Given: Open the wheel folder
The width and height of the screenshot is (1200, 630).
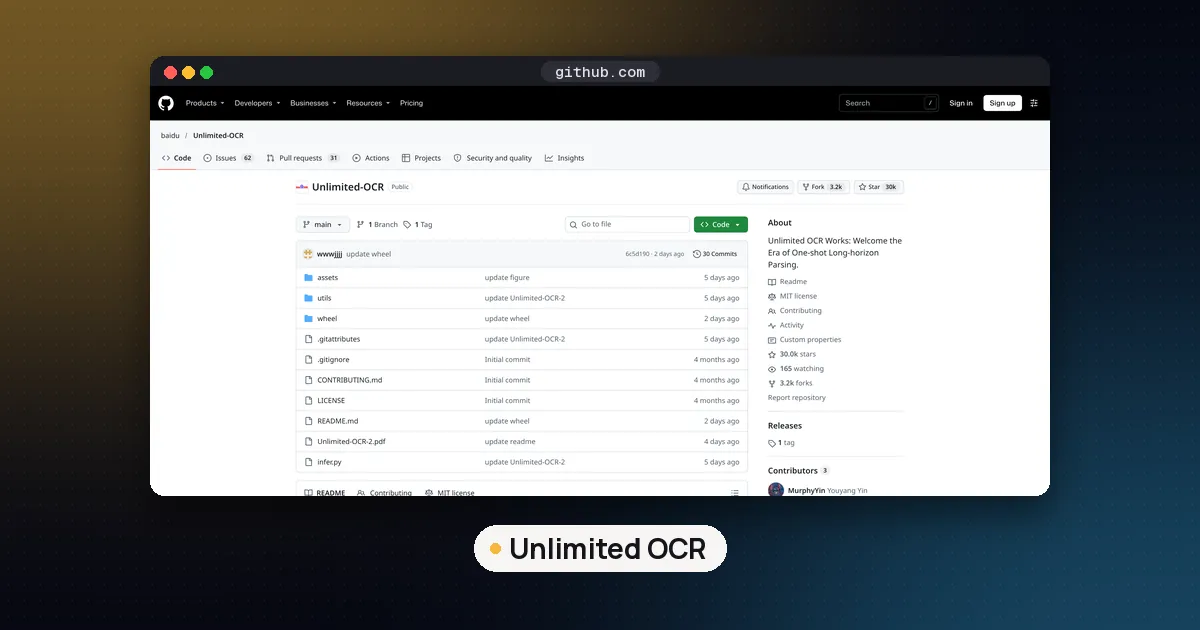Looking at the screenshot, I should (x=327, y=319).
